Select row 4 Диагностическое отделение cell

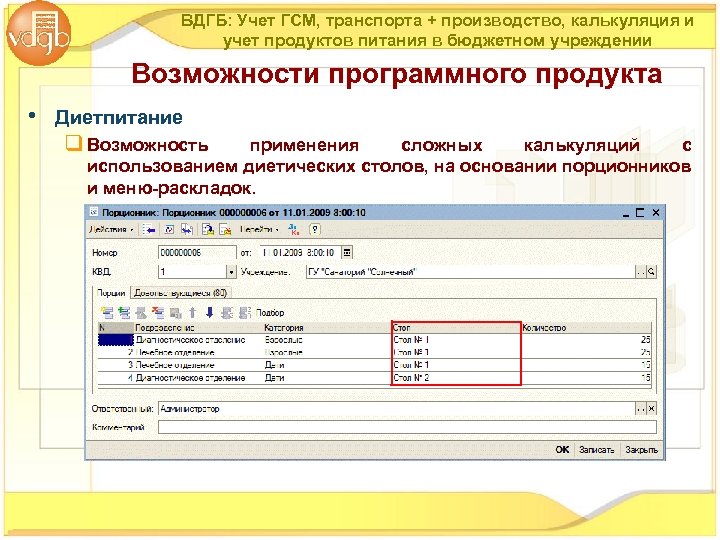click(x=198, y=377)
